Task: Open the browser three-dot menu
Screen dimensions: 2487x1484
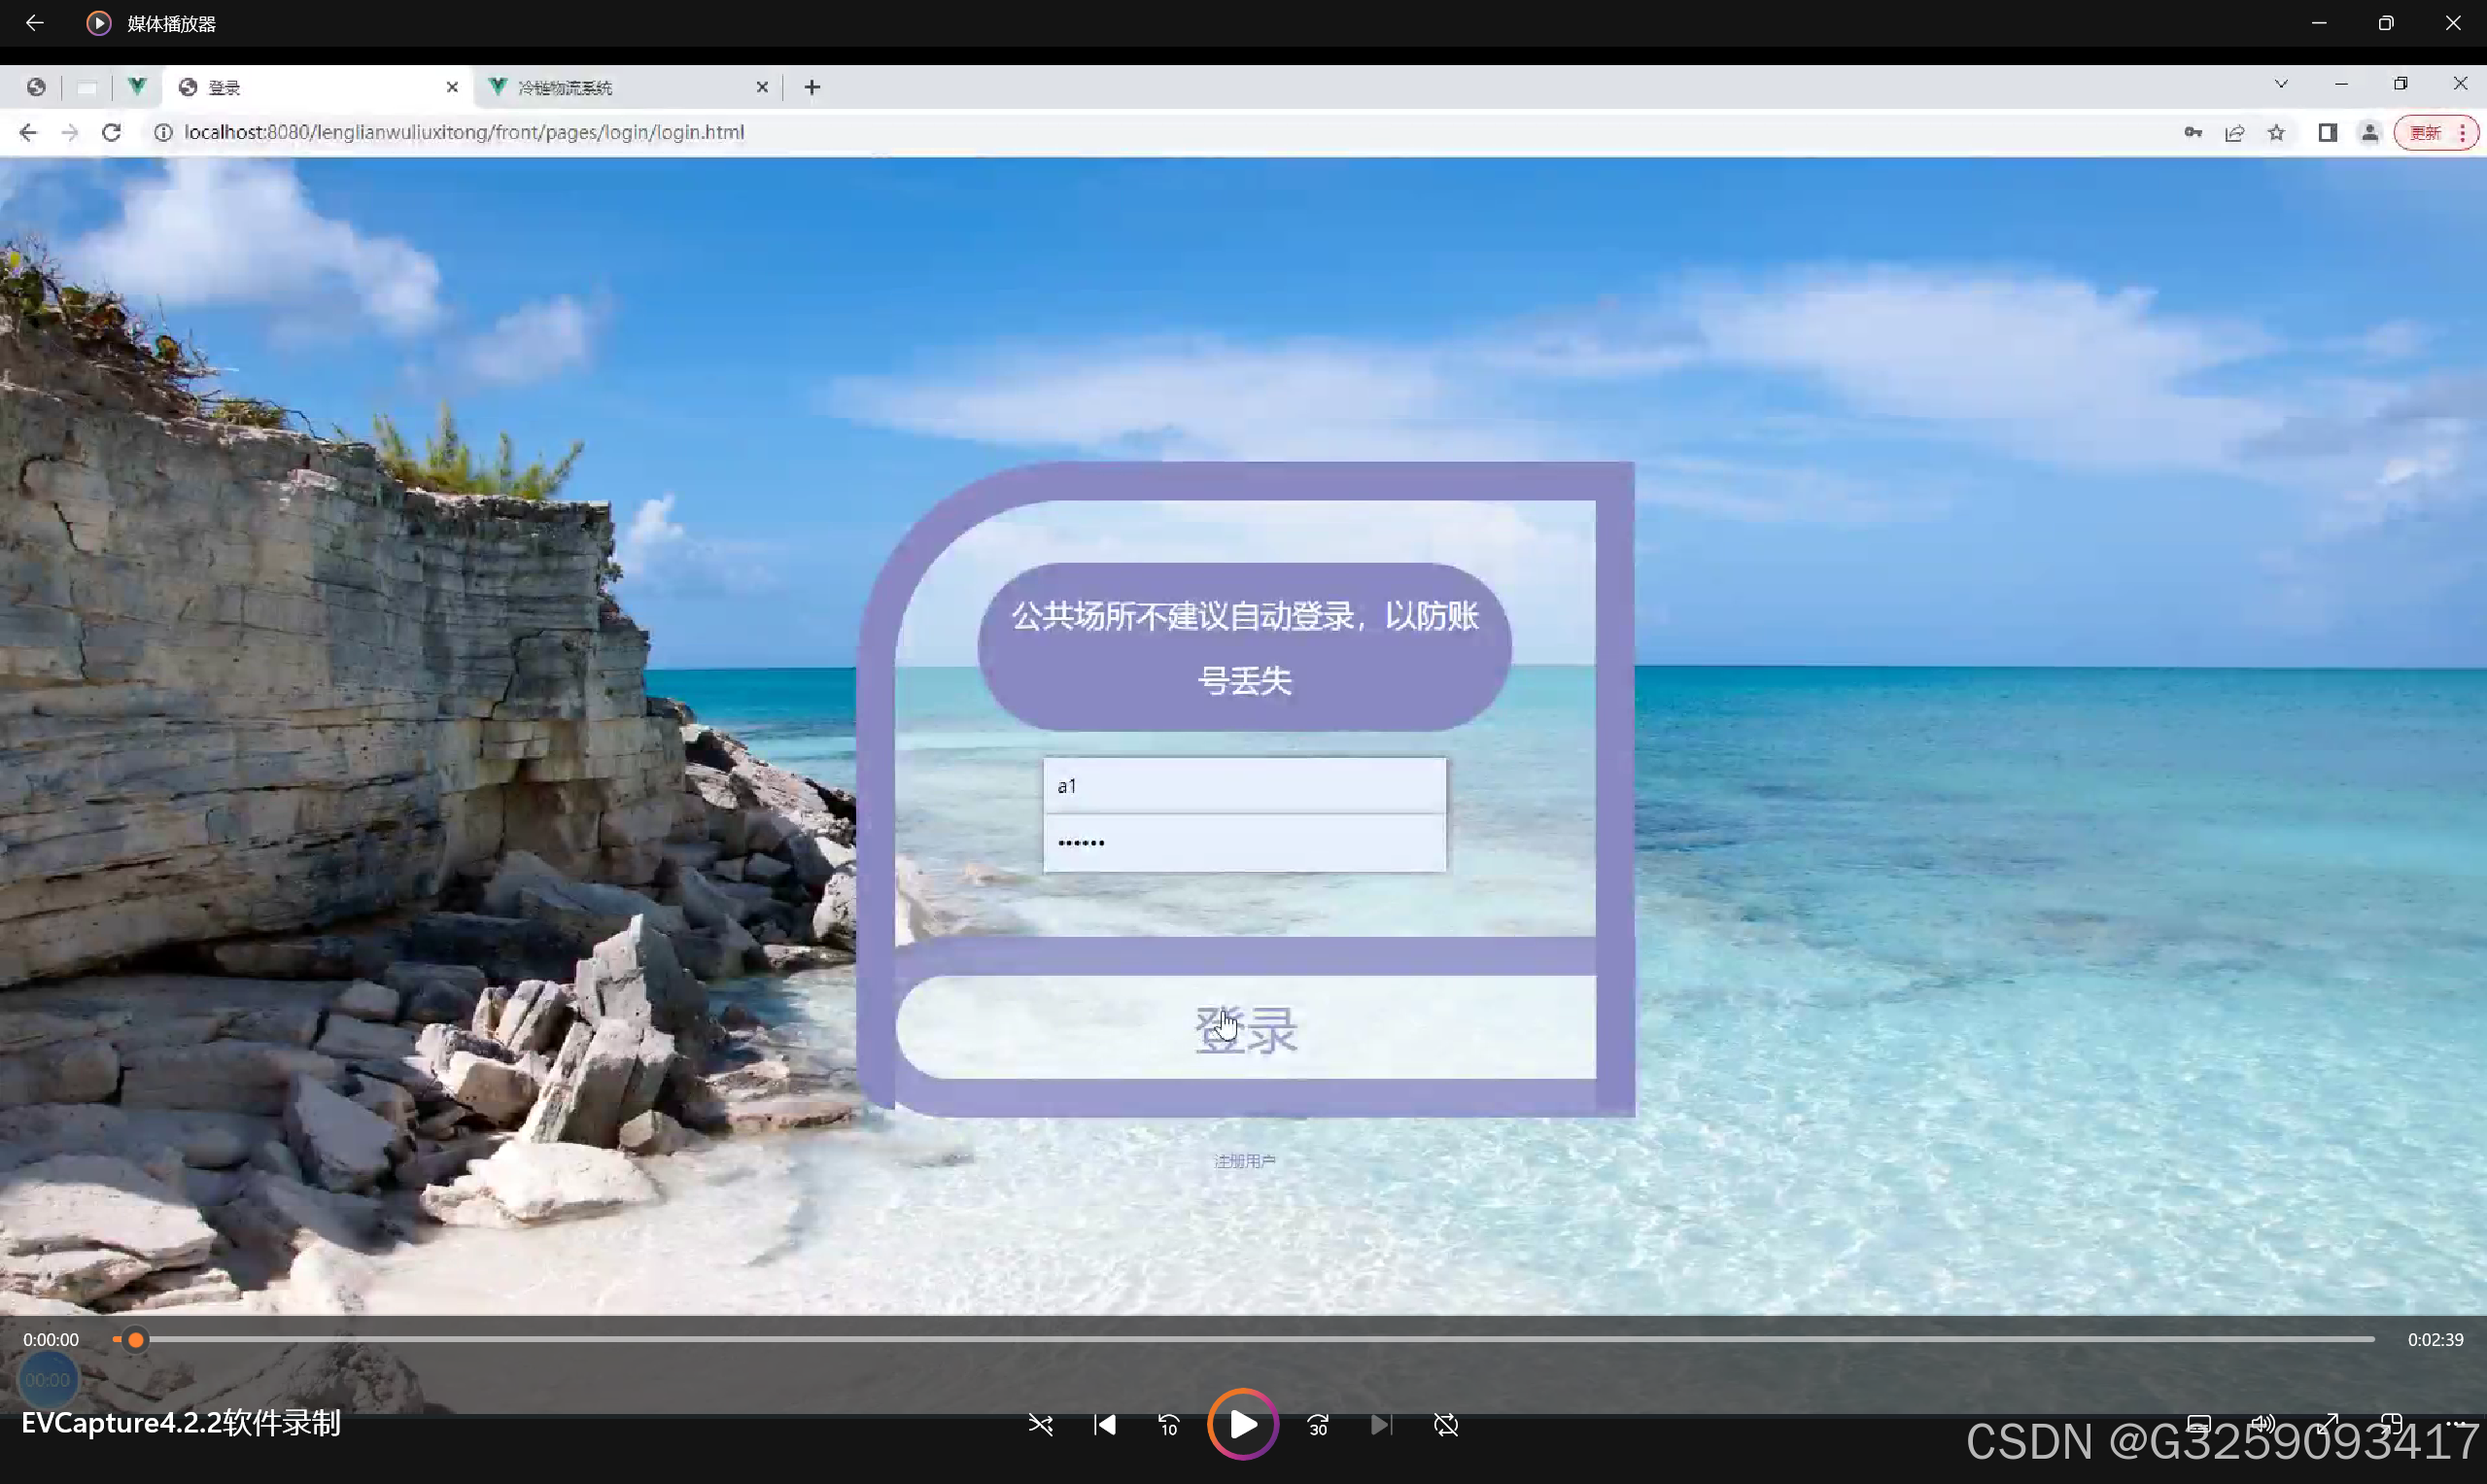Action: [x=2463, y=132]
